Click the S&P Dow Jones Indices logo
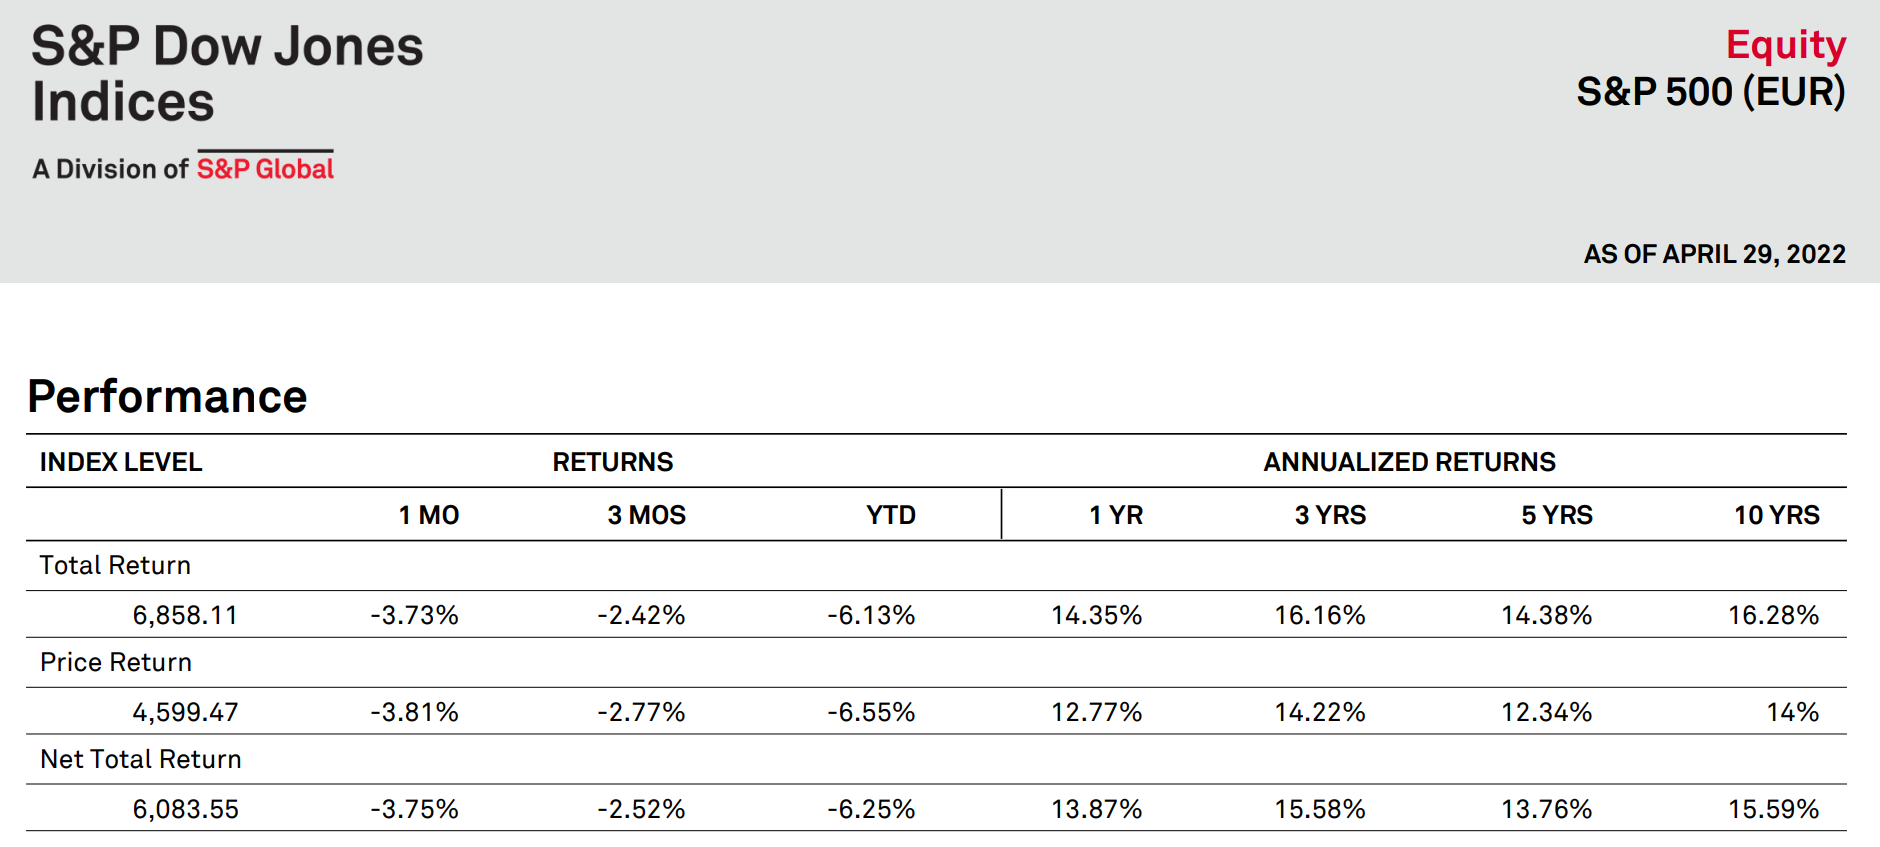Screen dimensions: 1880x847 [x=227, y=74]
